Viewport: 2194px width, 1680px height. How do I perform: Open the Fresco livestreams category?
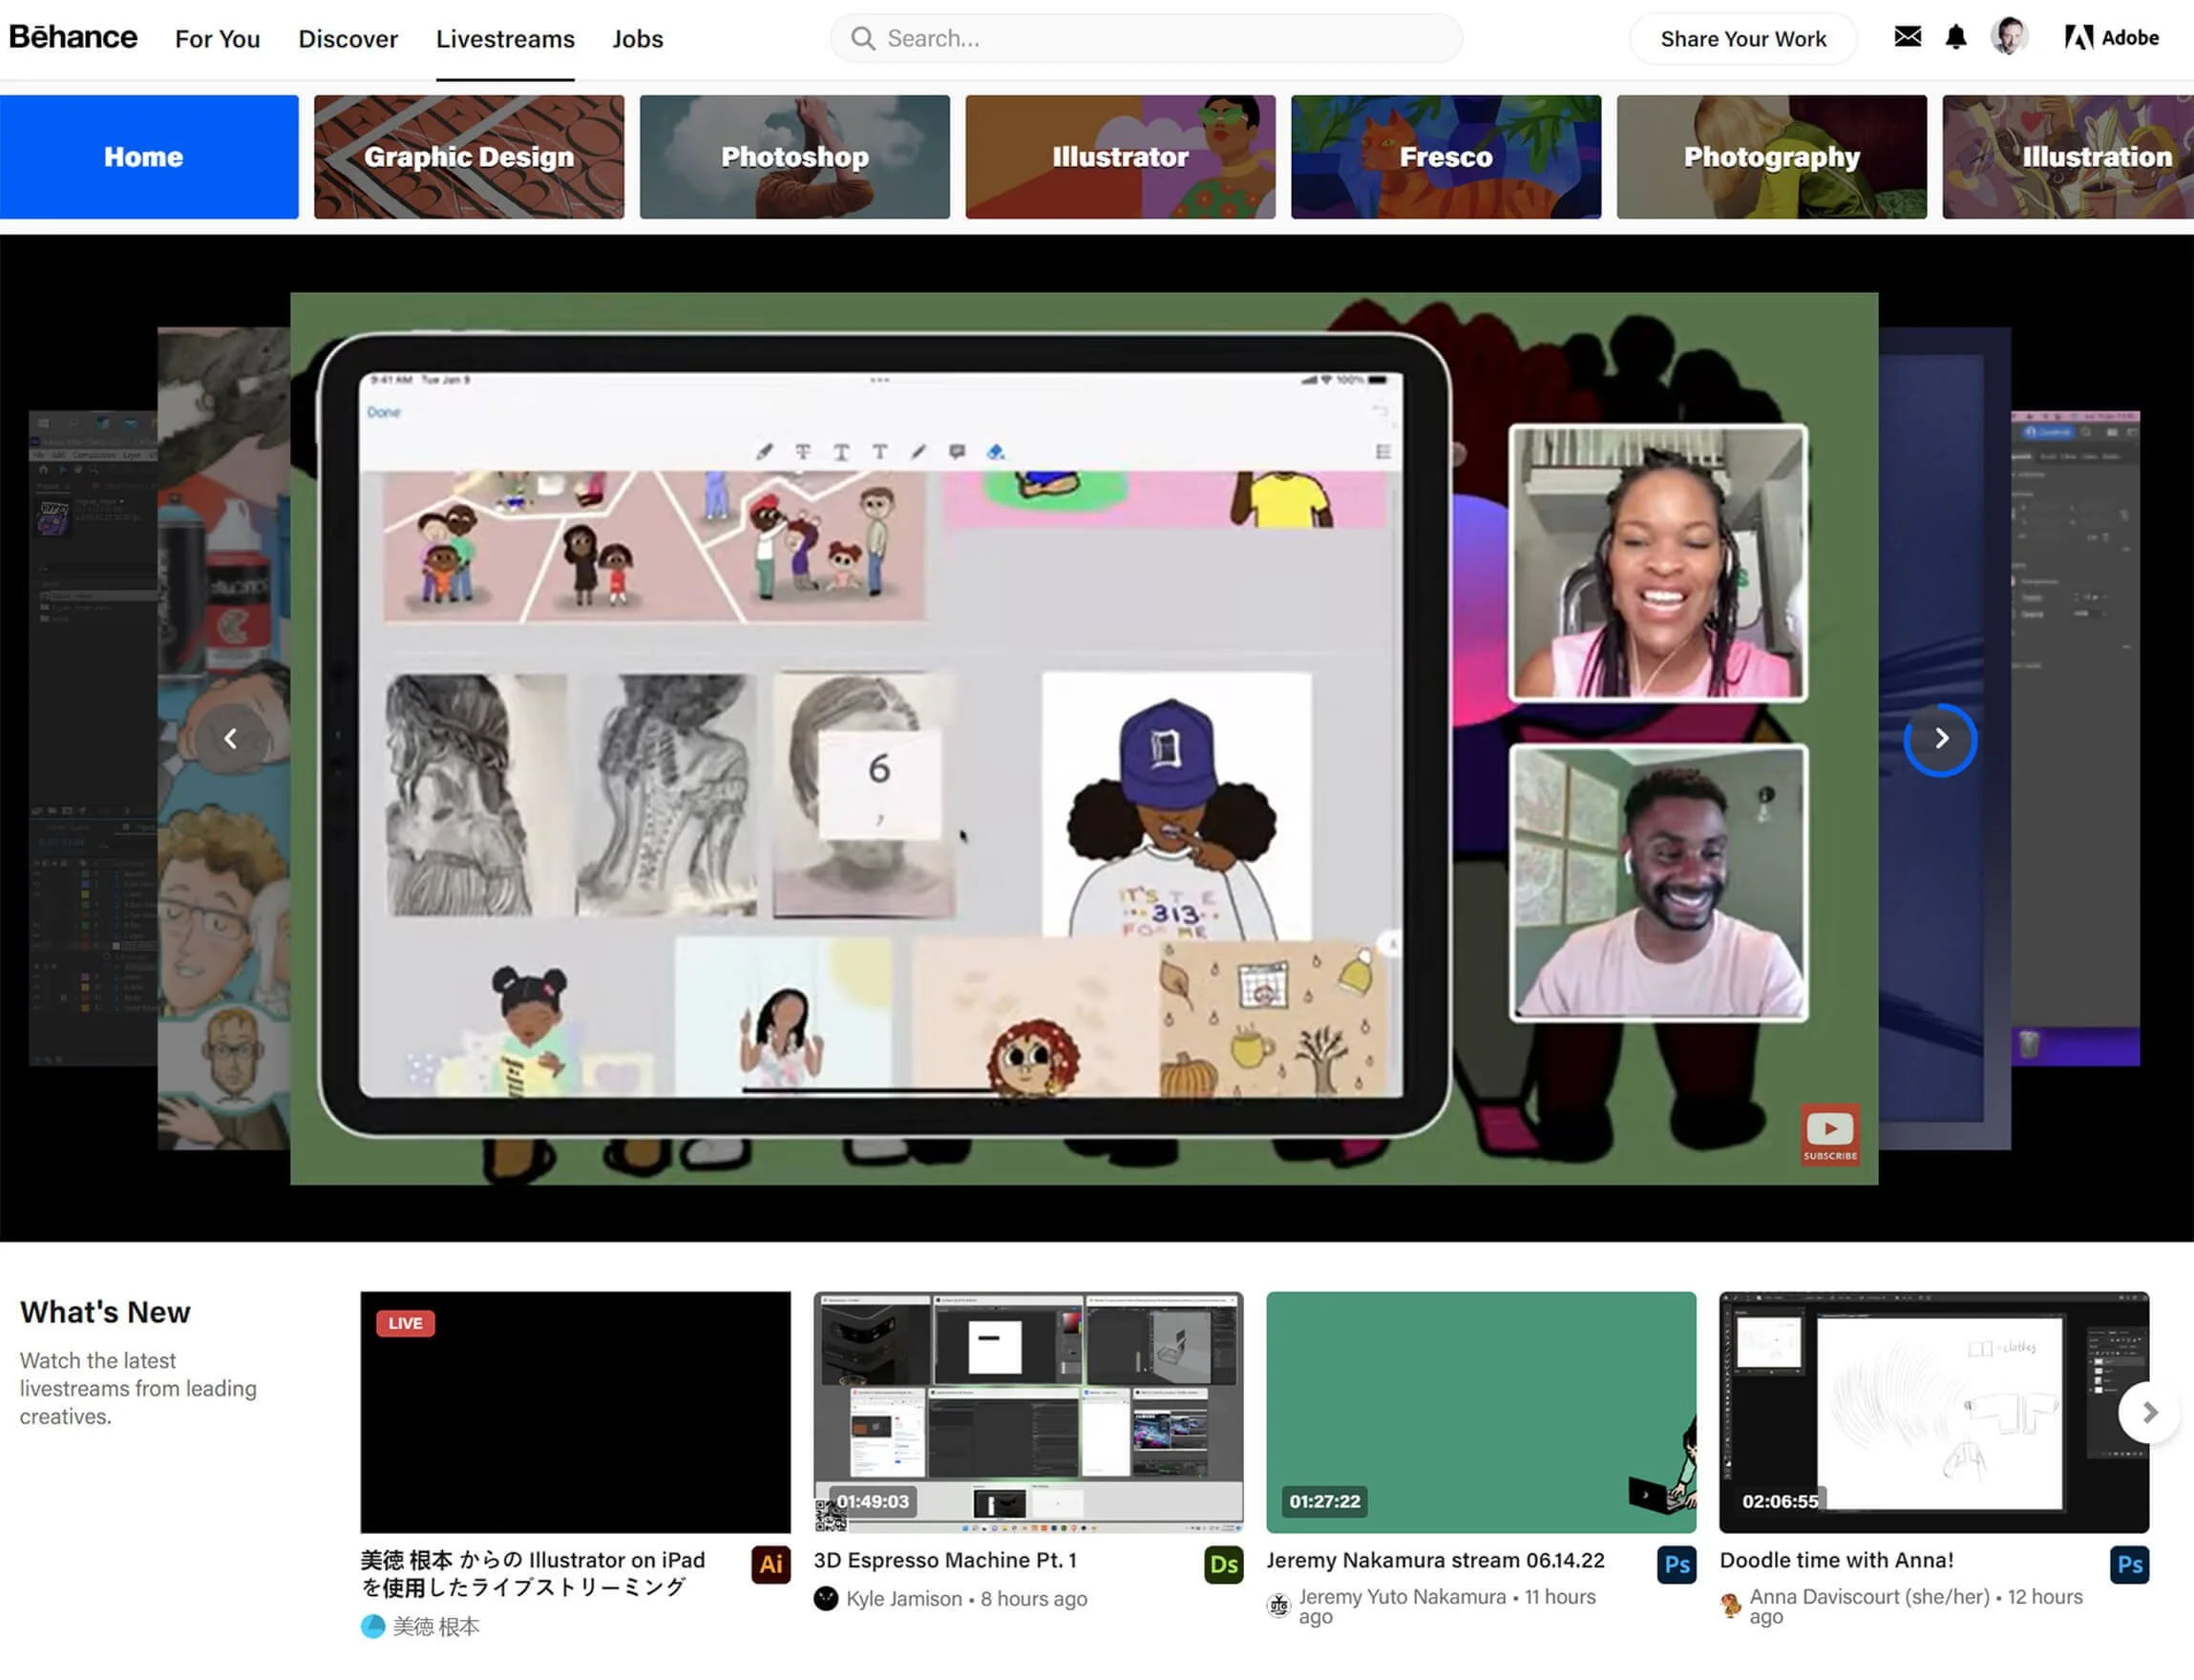pyautogui.click(x=1445, y=156)
